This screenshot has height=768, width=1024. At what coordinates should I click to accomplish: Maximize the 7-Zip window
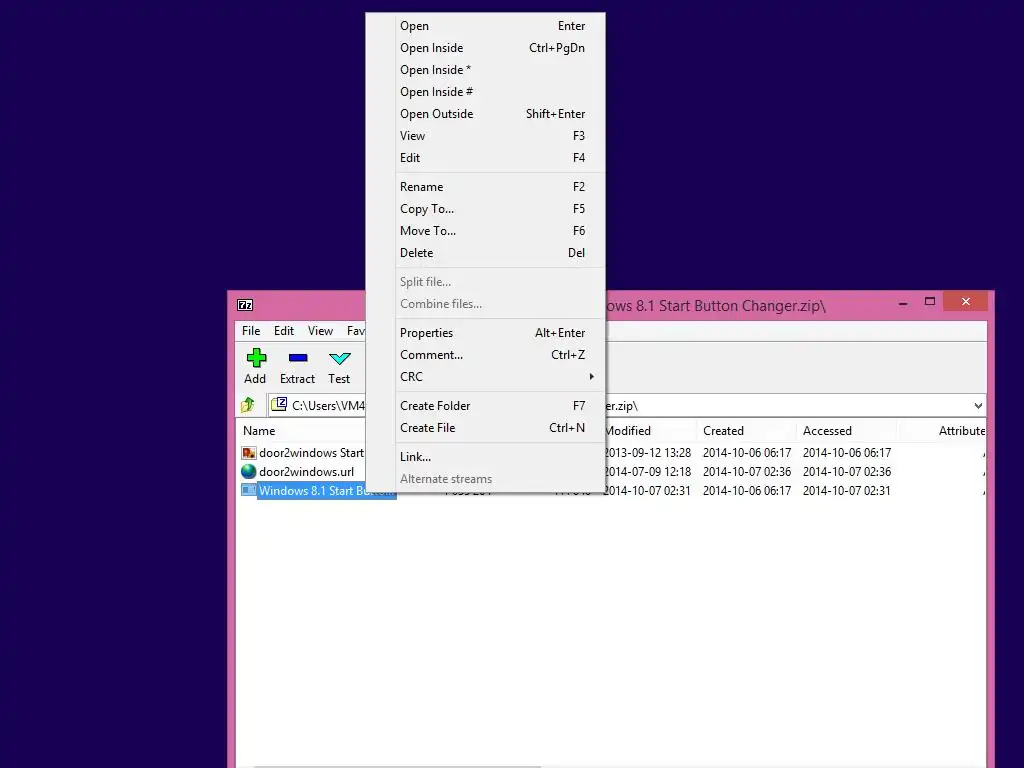click(x=930, y=302)
